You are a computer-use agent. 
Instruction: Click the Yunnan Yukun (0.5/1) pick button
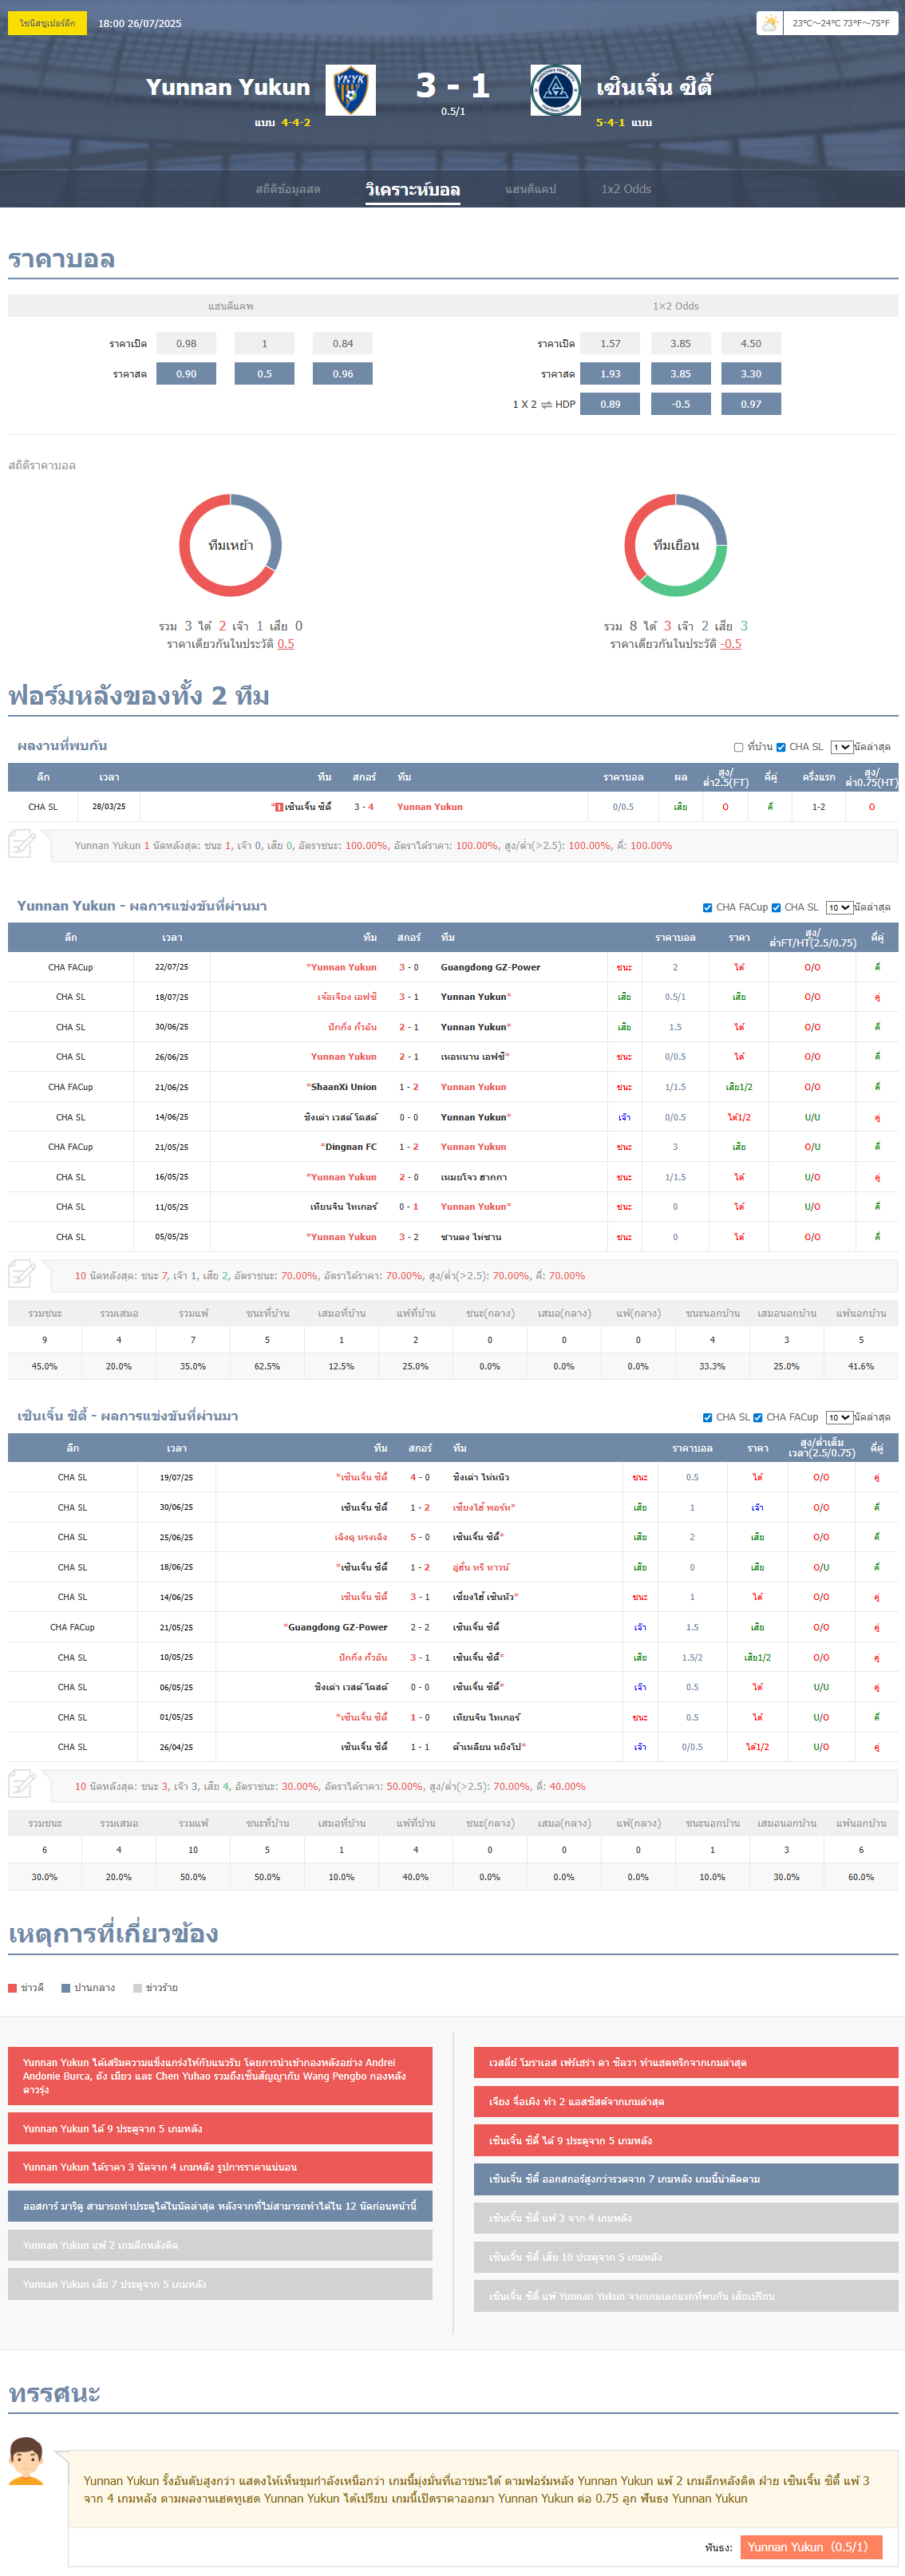coord(811,2547)
